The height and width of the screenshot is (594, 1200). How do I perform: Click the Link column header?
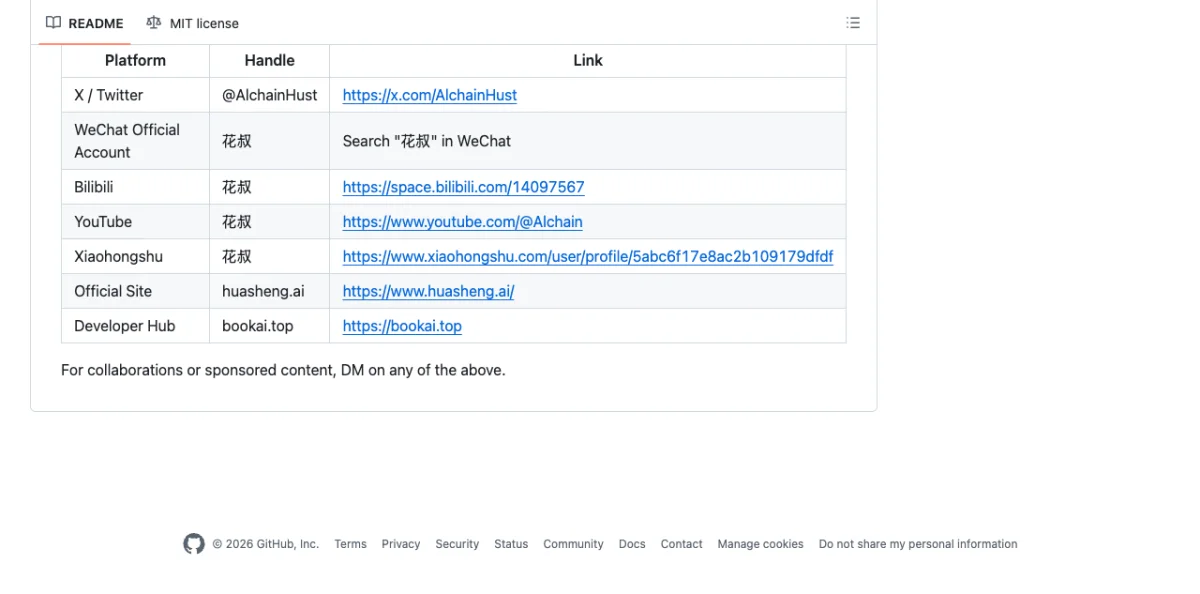pos(588,60)
